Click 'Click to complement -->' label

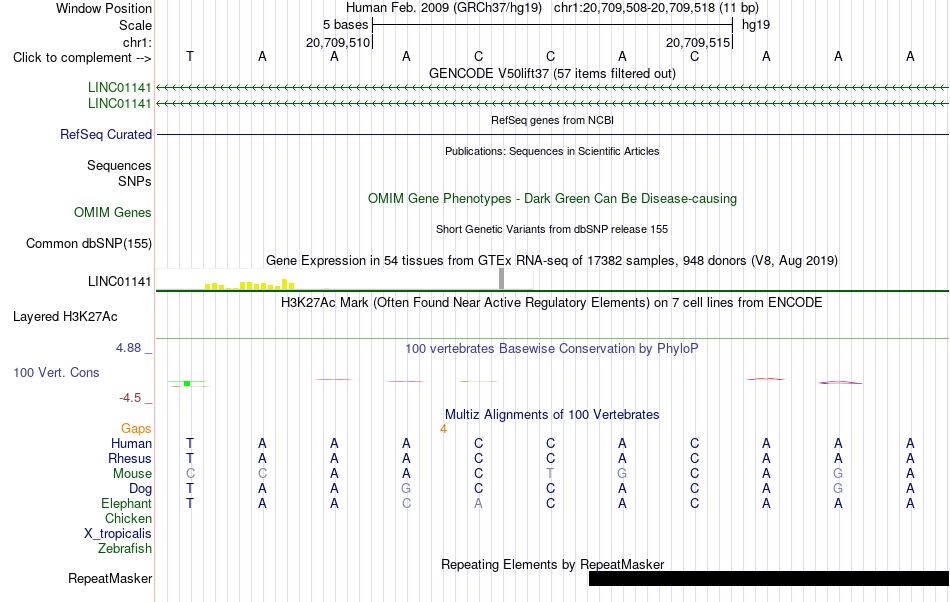click(x=82, y=58)
